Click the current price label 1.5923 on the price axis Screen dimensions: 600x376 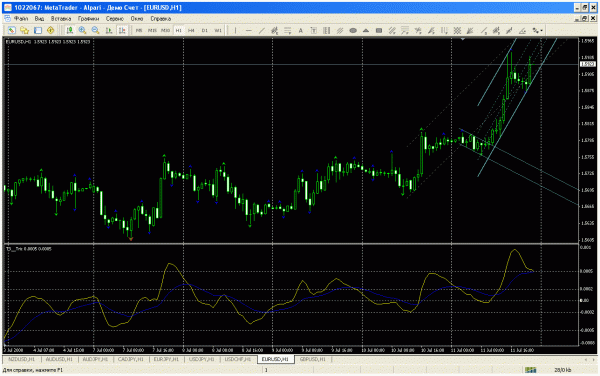[x=588, y=64]
